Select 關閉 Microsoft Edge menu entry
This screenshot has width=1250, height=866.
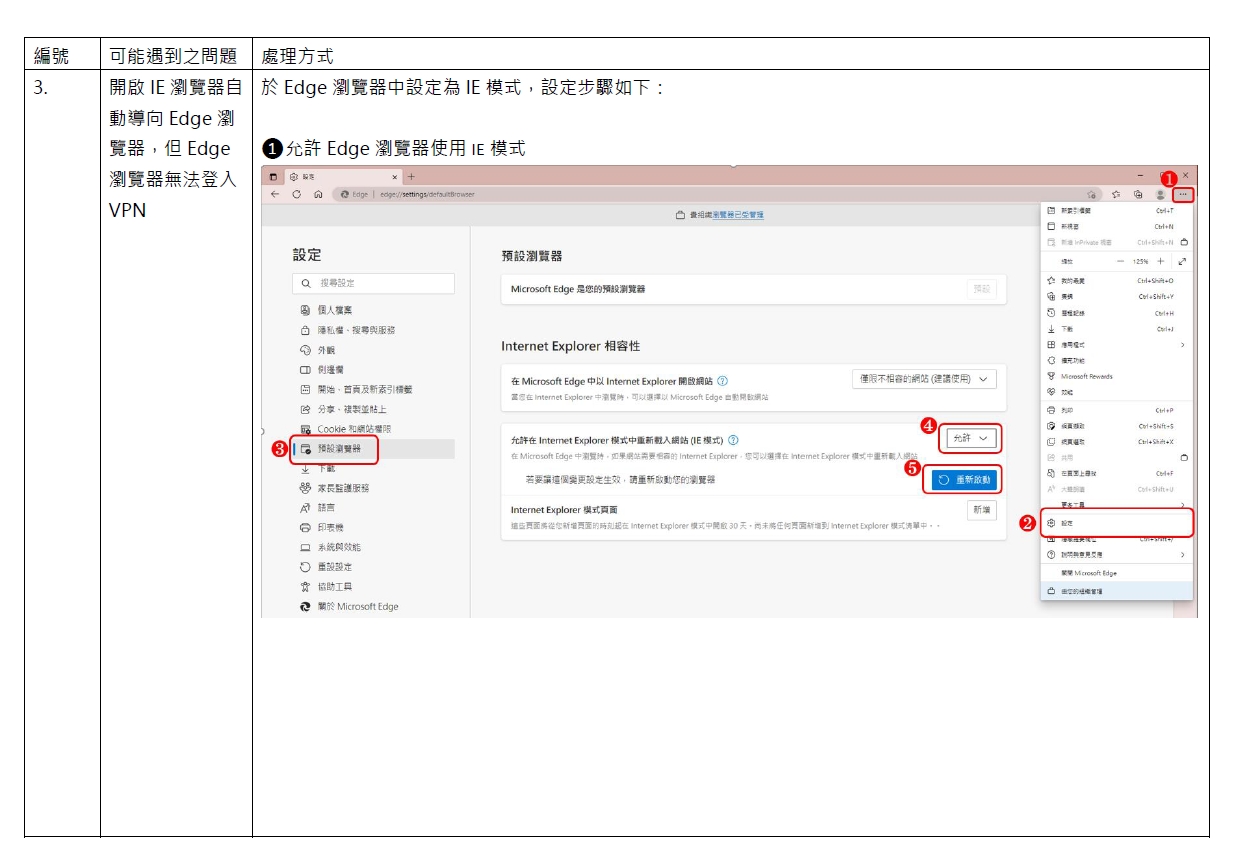click(x=1116, y=573)
